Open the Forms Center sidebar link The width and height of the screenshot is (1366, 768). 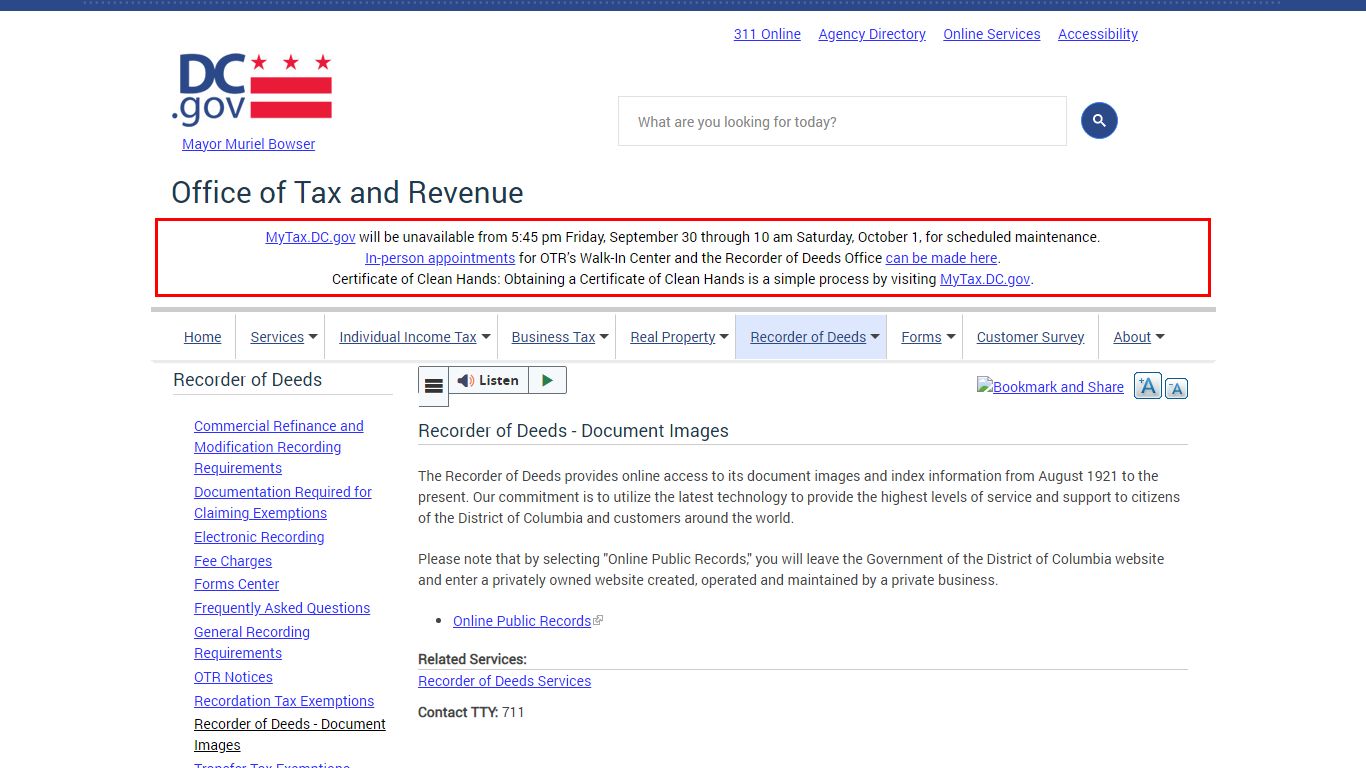(236, 584)
